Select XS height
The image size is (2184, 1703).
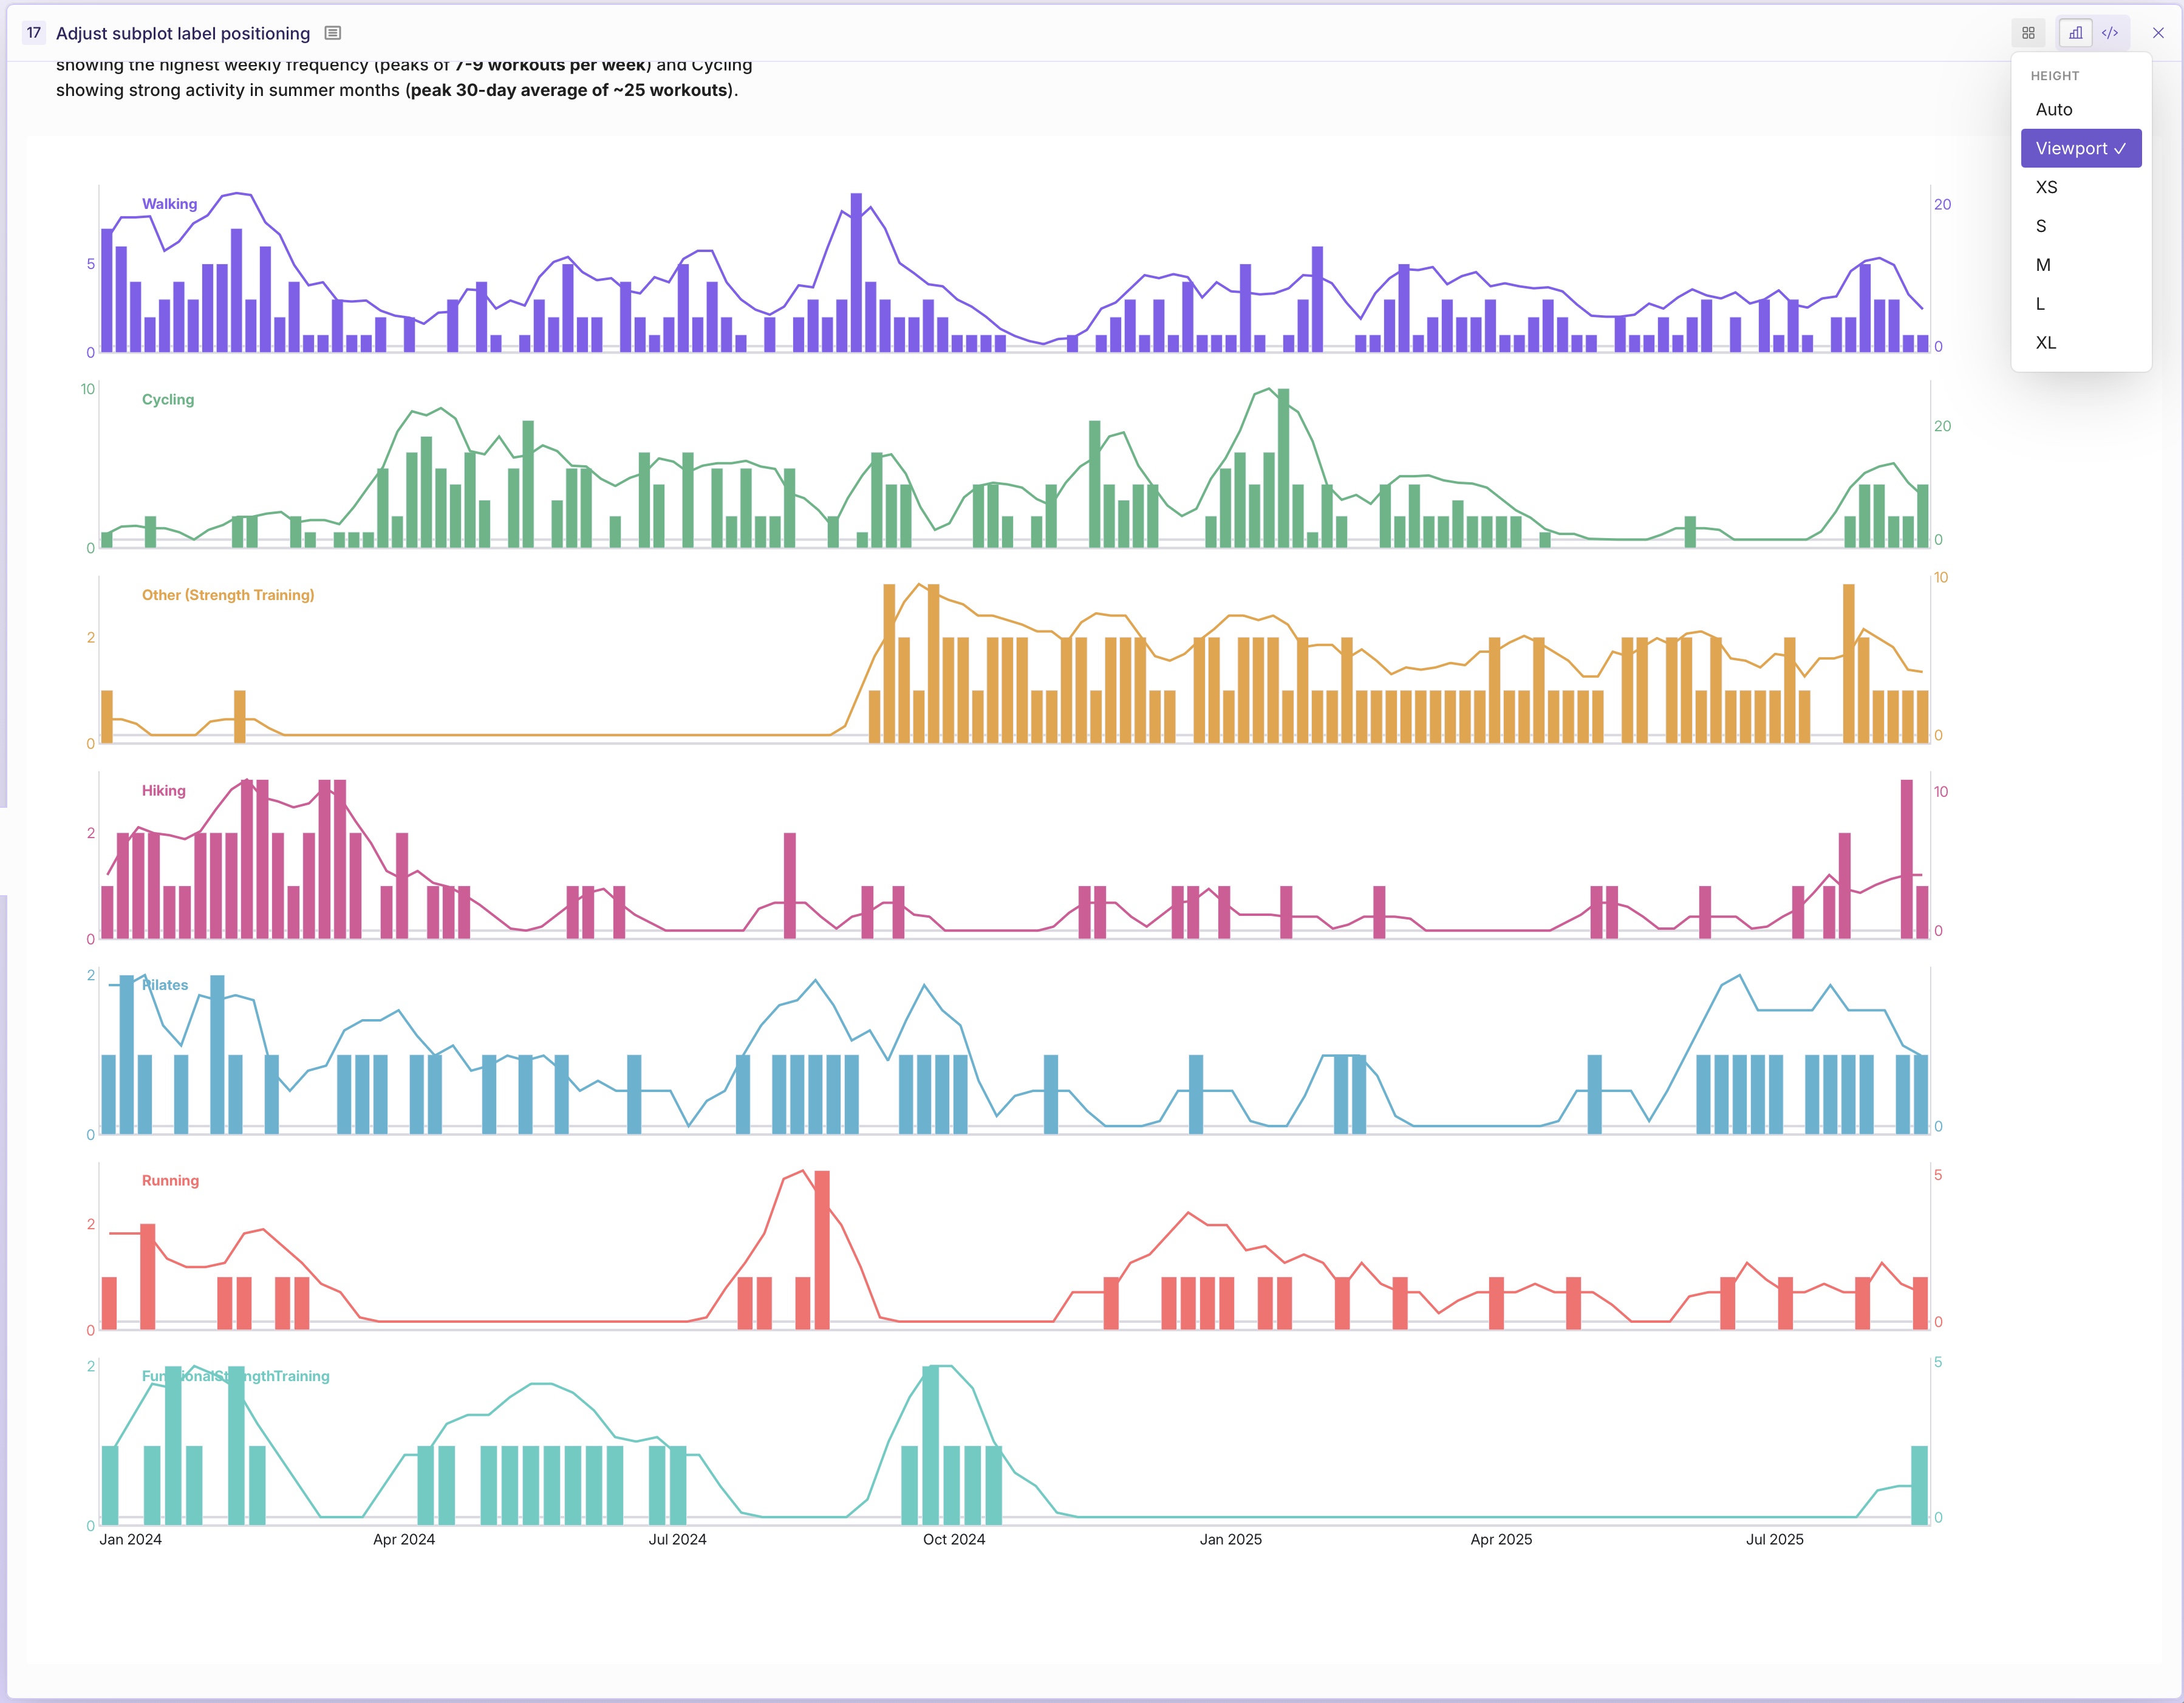coord(2081,187)
